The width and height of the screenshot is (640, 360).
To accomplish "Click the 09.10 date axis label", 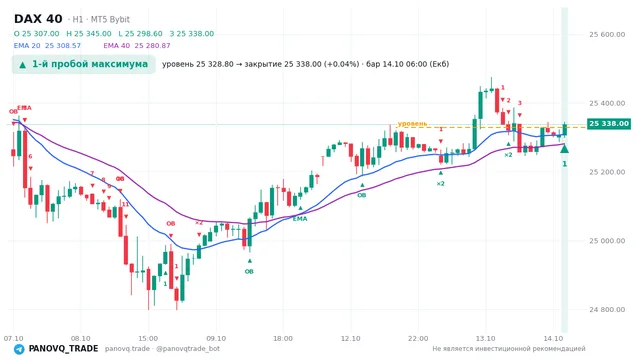I will pos(216,338).
